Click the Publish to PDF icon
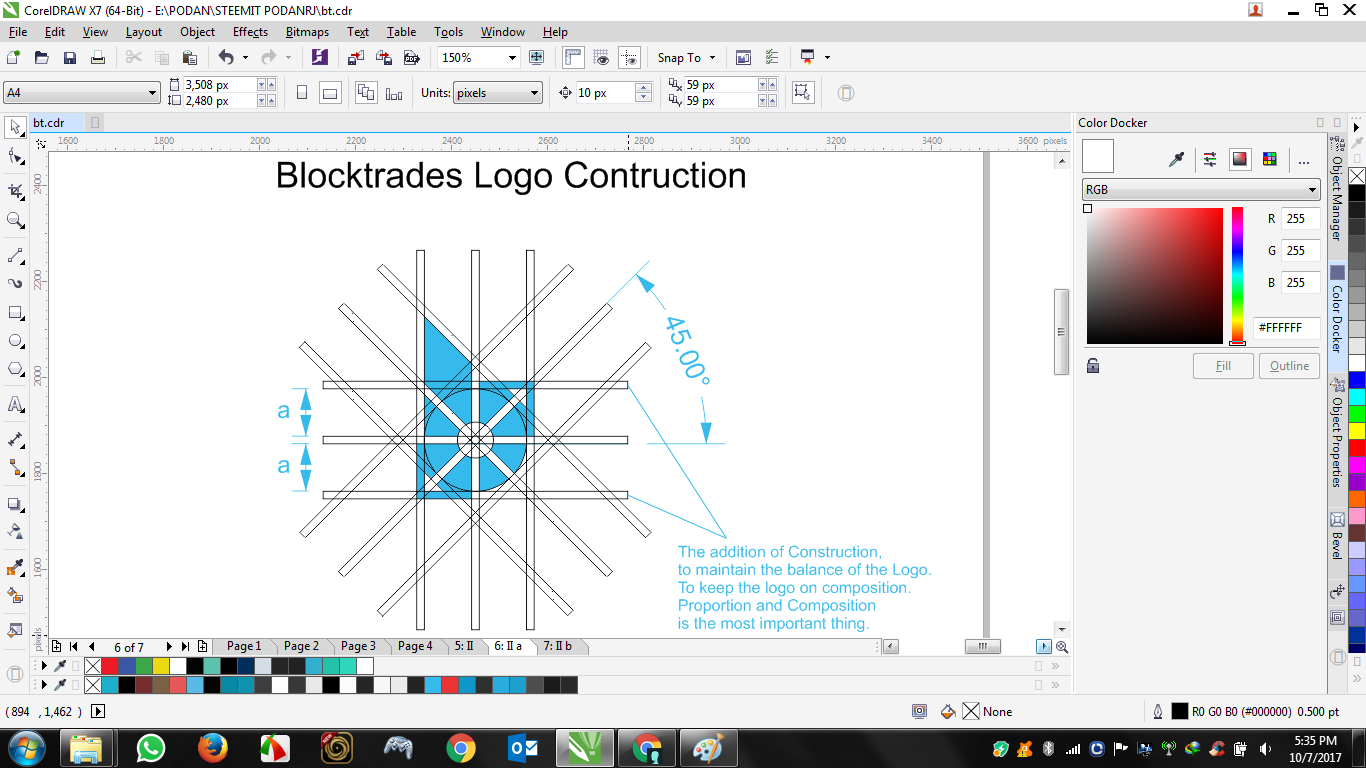This screenshot has height=768, width=1366. click(410, 57)
